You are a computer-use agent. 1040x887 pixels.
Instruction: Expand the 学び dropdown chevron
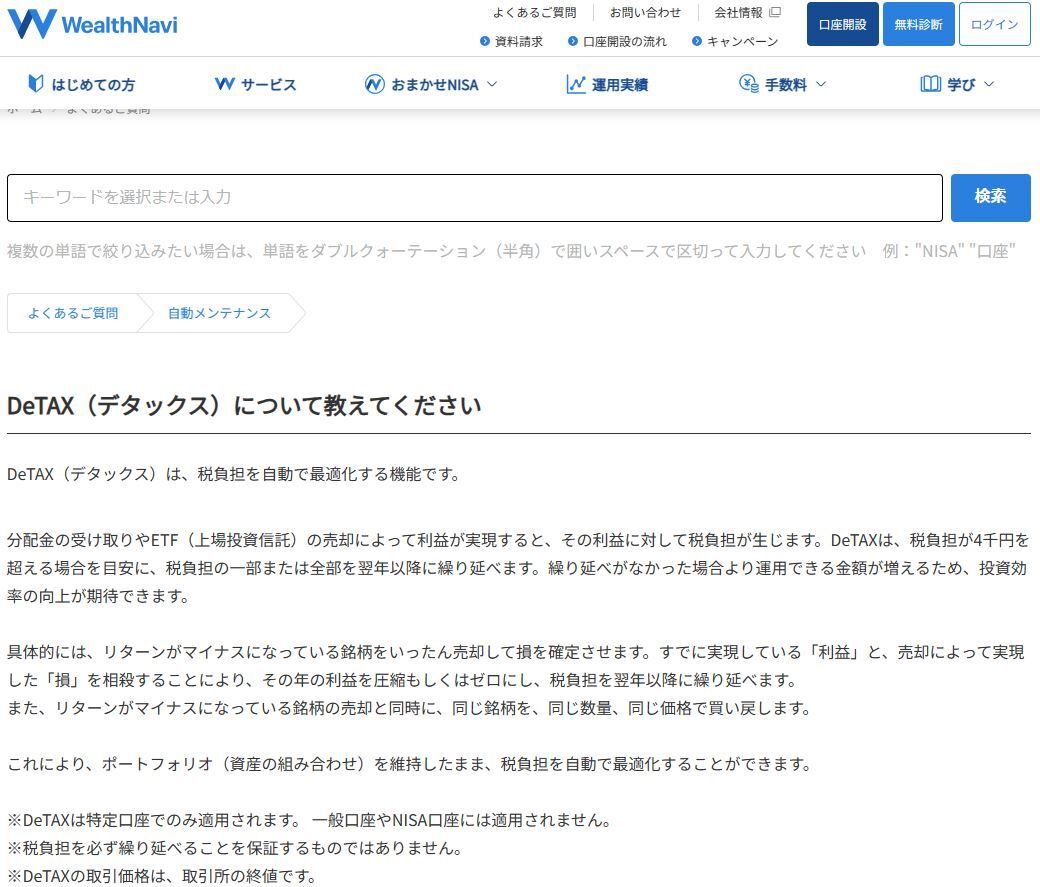[x=989, y=84]
